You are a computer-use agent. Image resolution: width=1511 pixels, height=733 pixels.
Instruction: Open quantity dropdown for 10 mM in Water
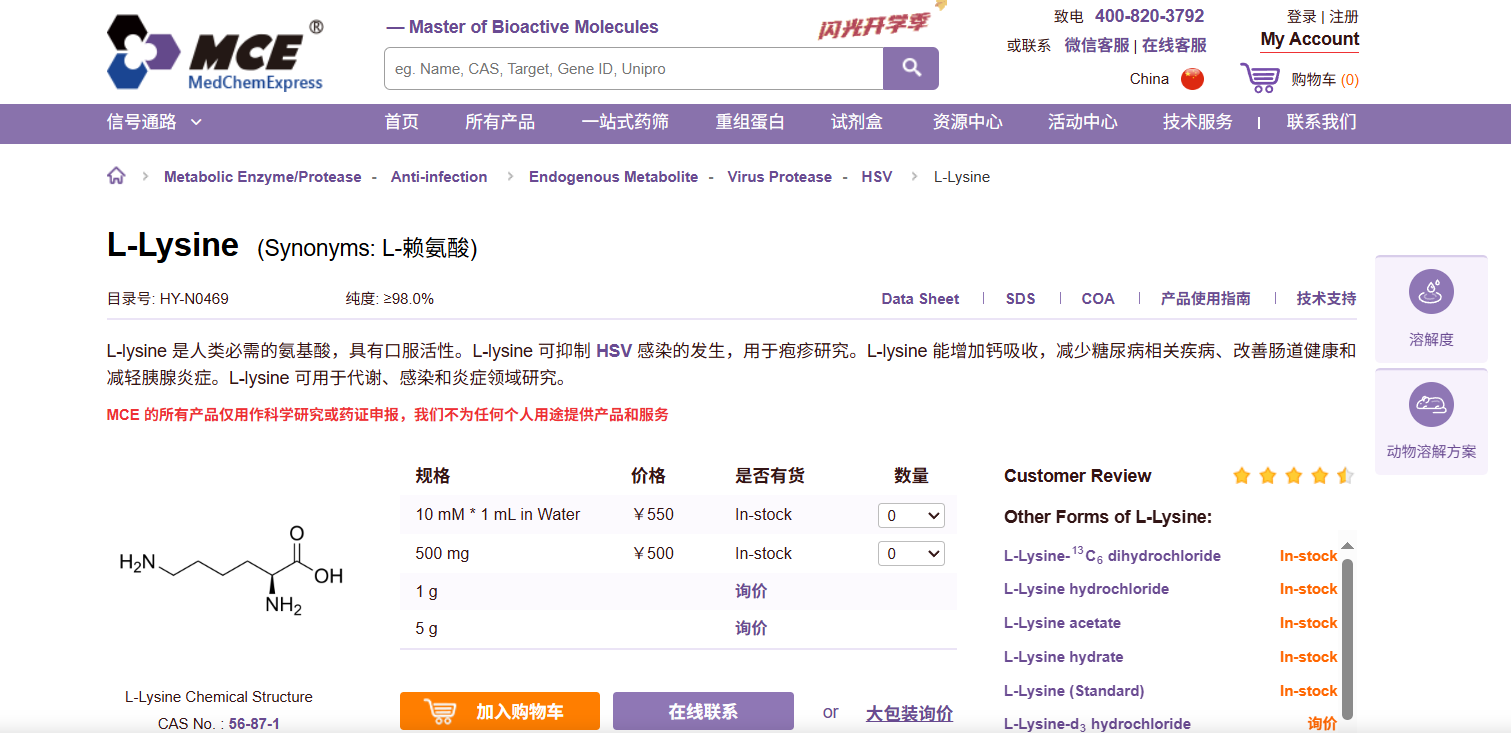(x=911, y=515)
